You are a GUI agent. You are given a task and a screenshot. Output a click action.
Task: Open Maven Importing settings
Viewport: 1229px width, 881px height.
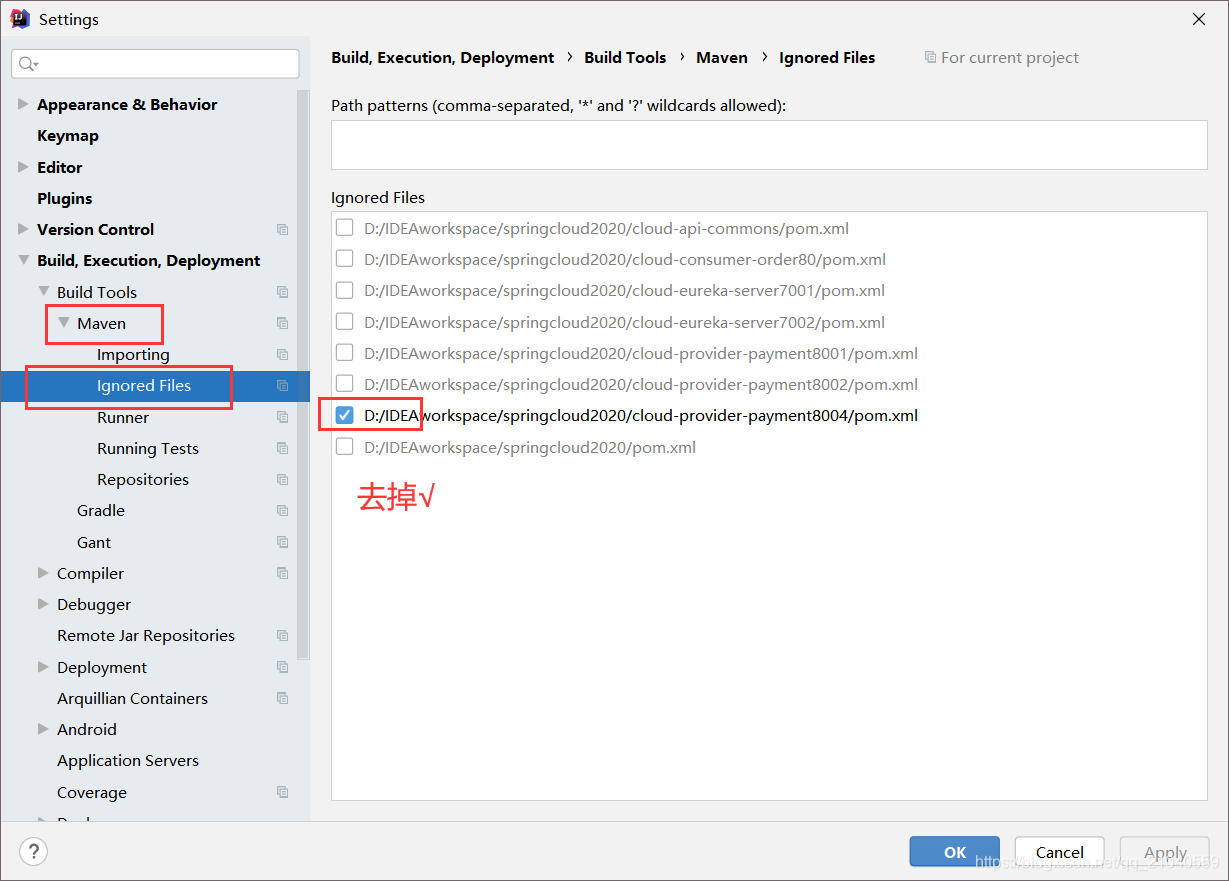pos(133,355)
